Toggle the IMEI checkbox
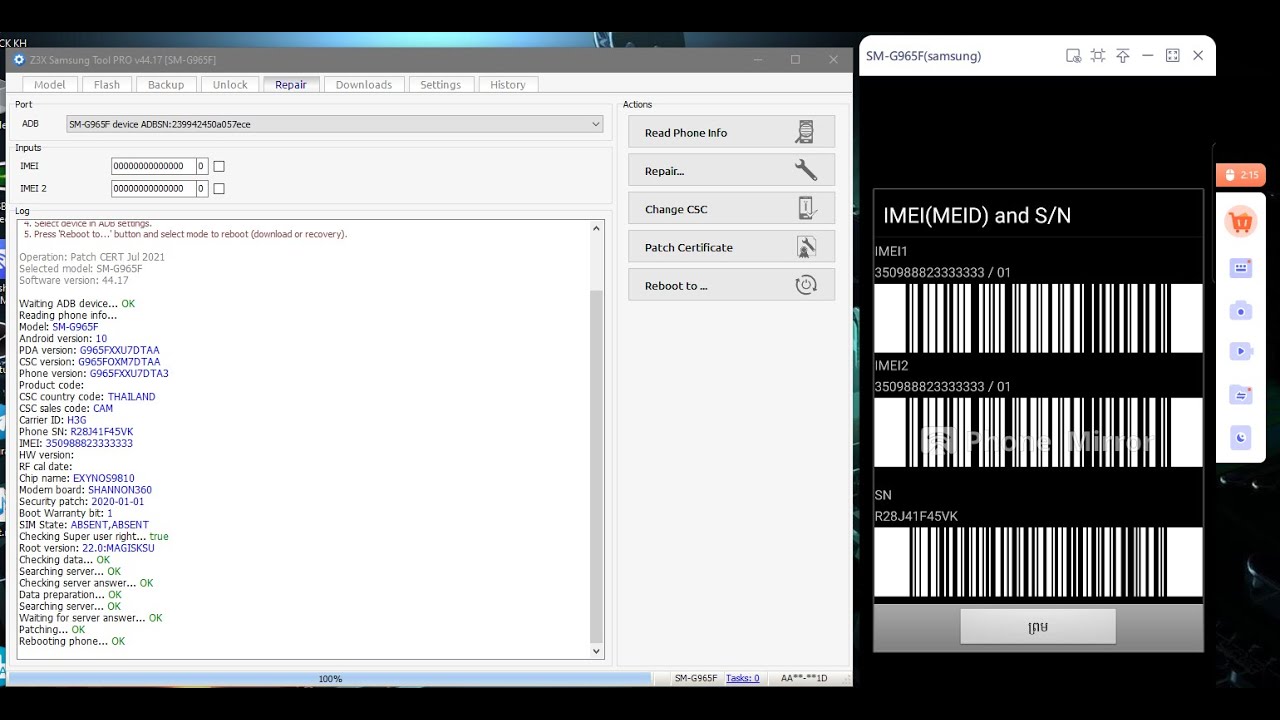 219,166
